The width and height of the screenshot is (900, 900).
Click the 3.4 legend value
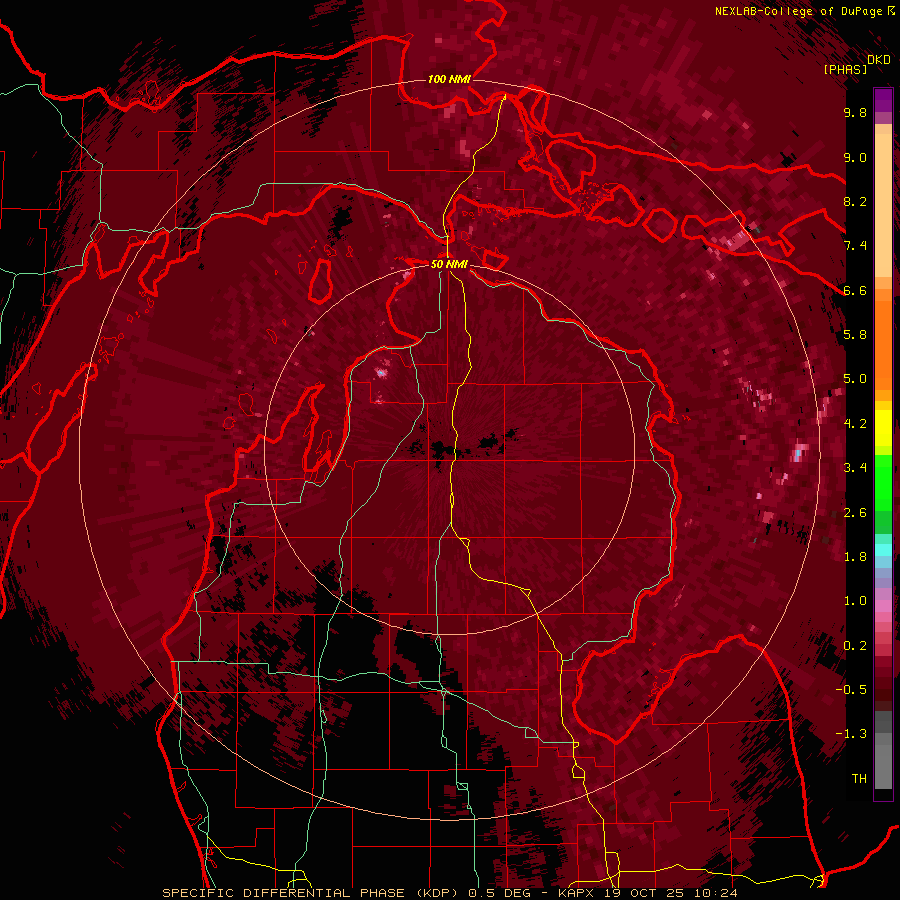tap(855, 468)
